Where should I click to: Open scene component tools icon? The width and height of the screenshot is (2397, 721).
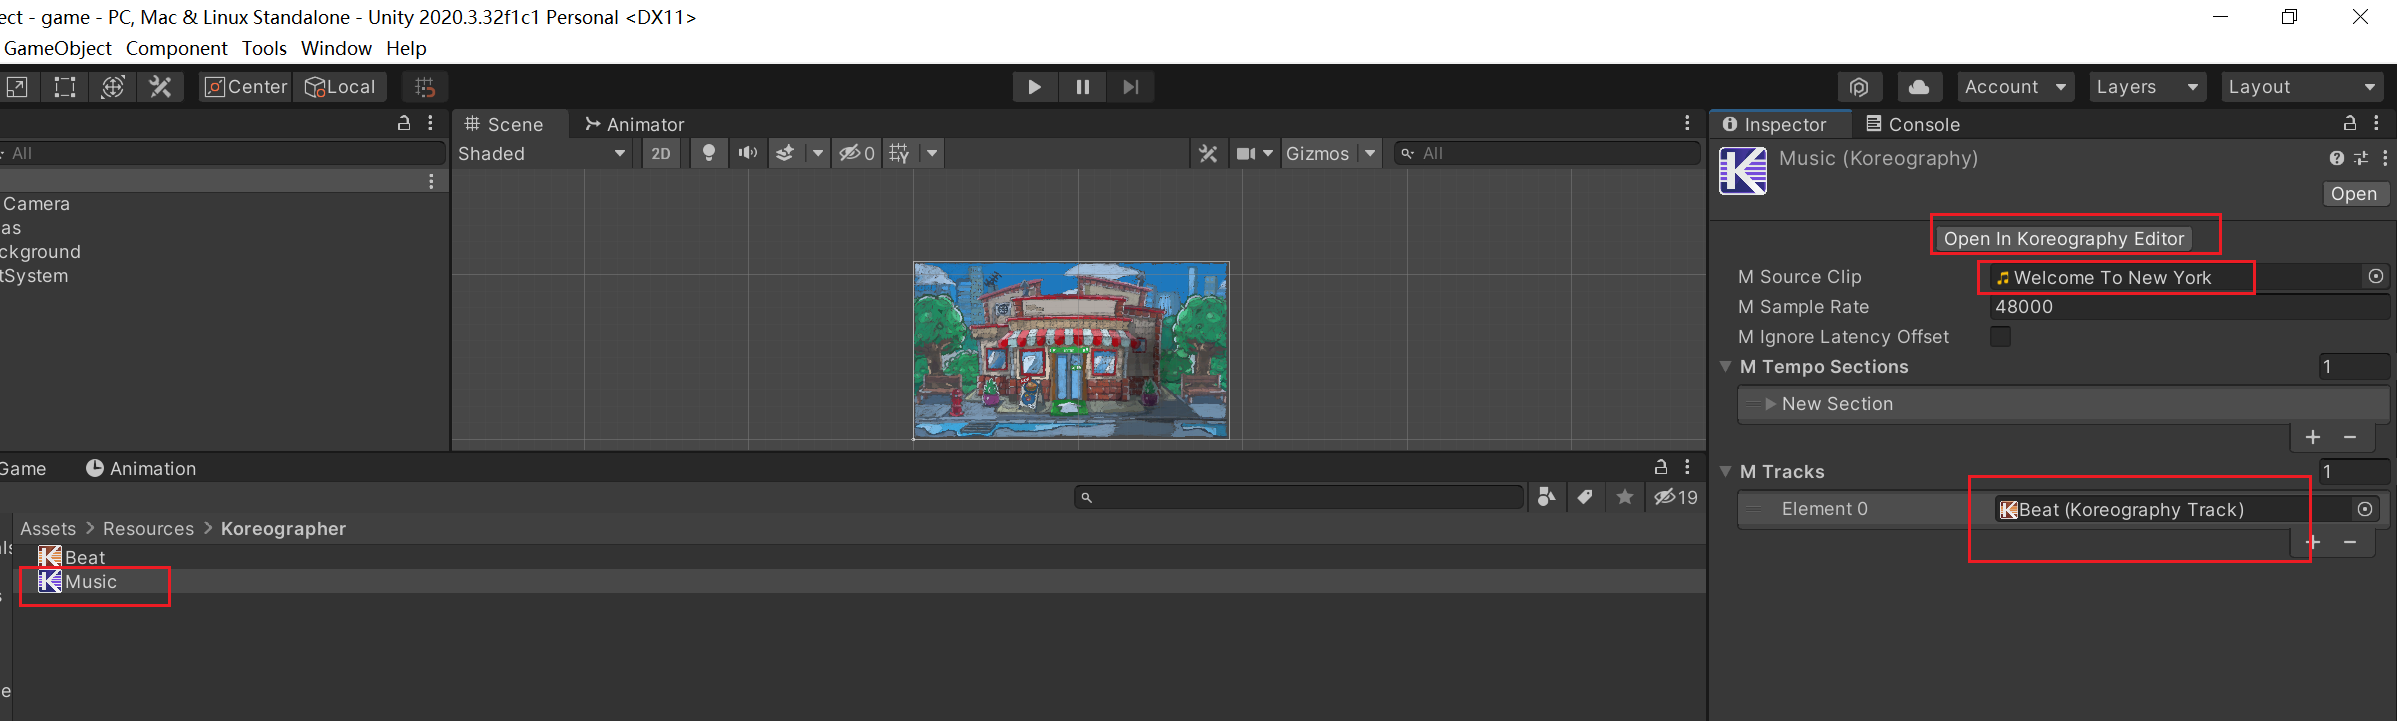[x=1208, y=153]
